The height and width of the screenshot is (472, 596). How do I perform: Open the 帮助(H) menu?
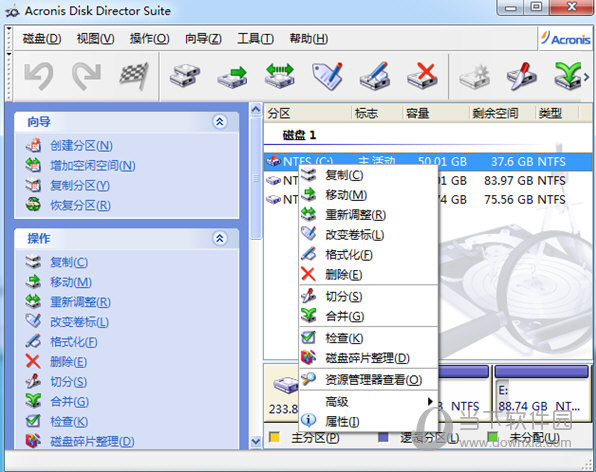(308, 38)
